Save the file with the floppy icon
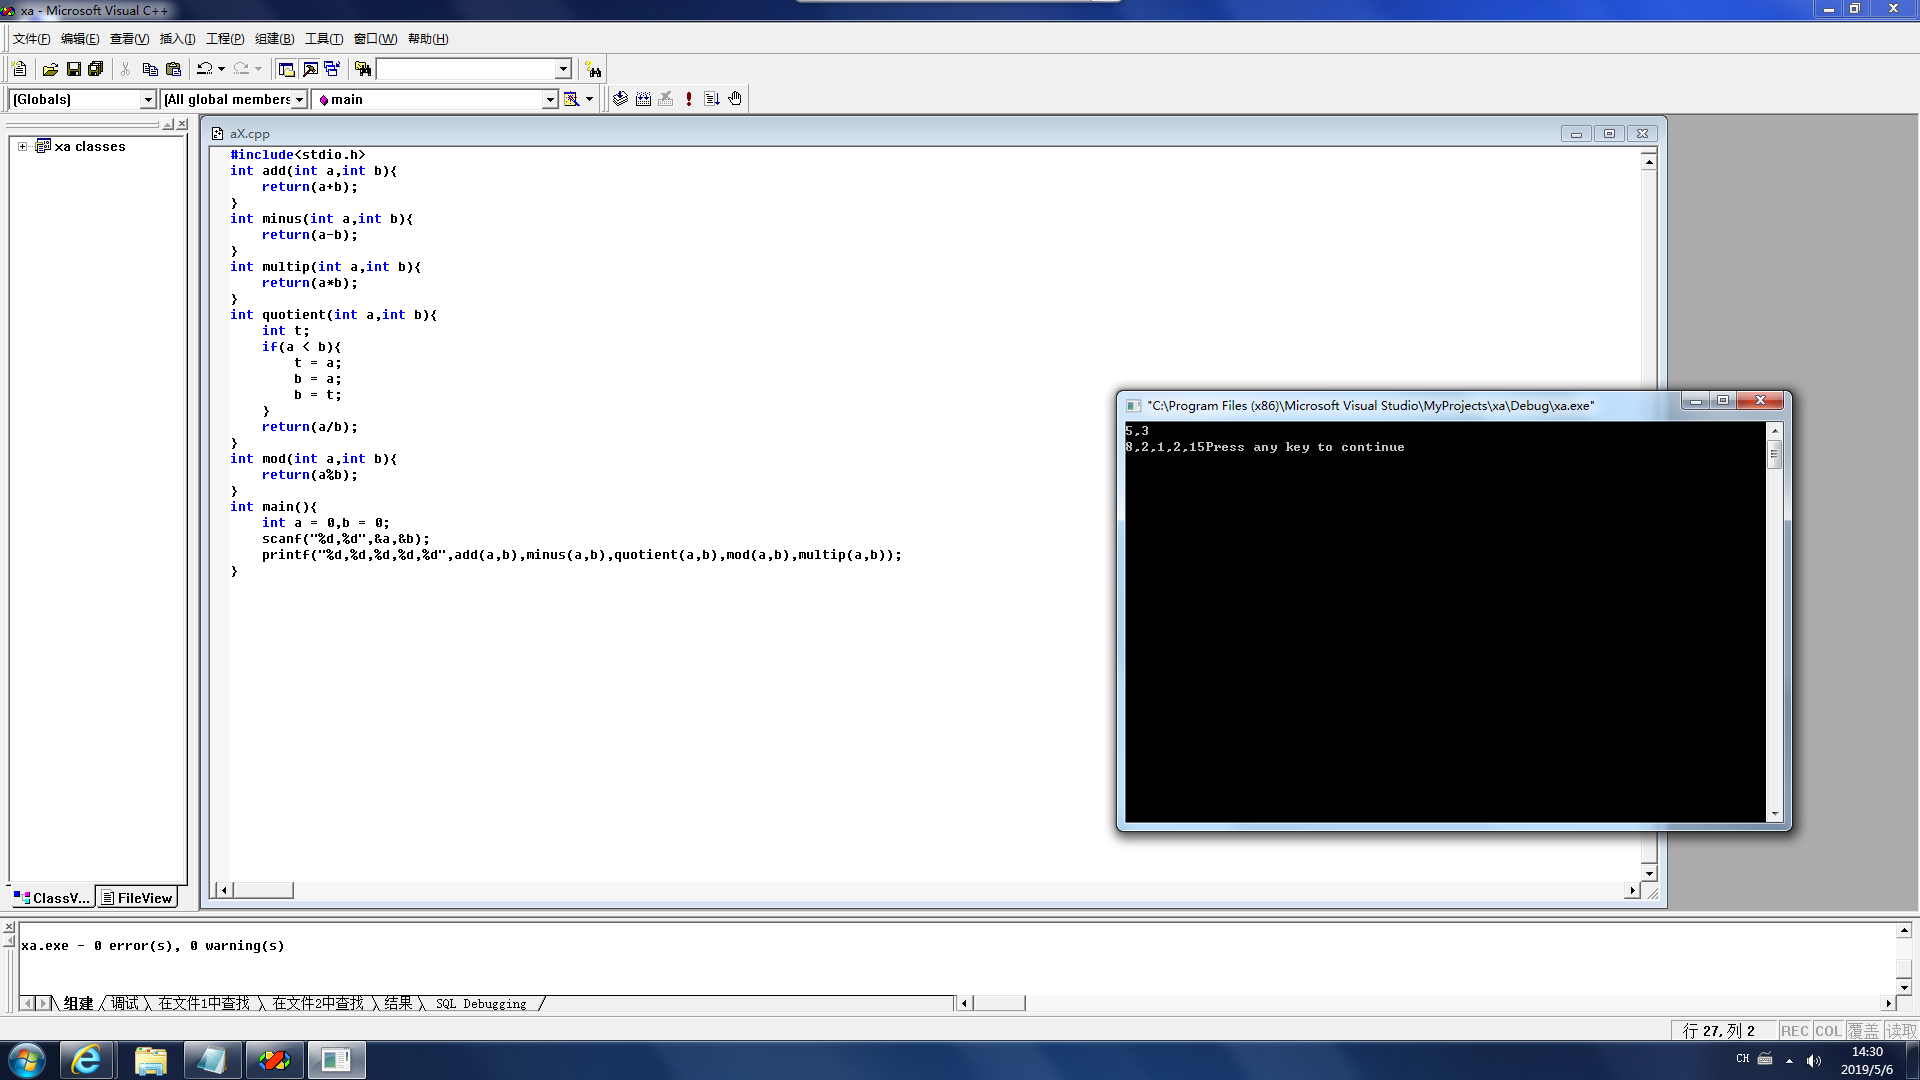This screenshot has height=1080, width=1920. click(73, 69)
